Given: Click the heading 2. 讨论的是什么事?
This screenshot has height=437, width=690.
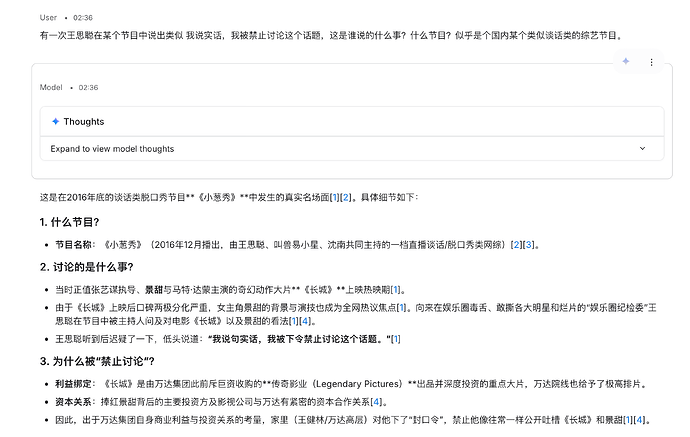Looking at the screenshot, I should [x=86, y=267].
